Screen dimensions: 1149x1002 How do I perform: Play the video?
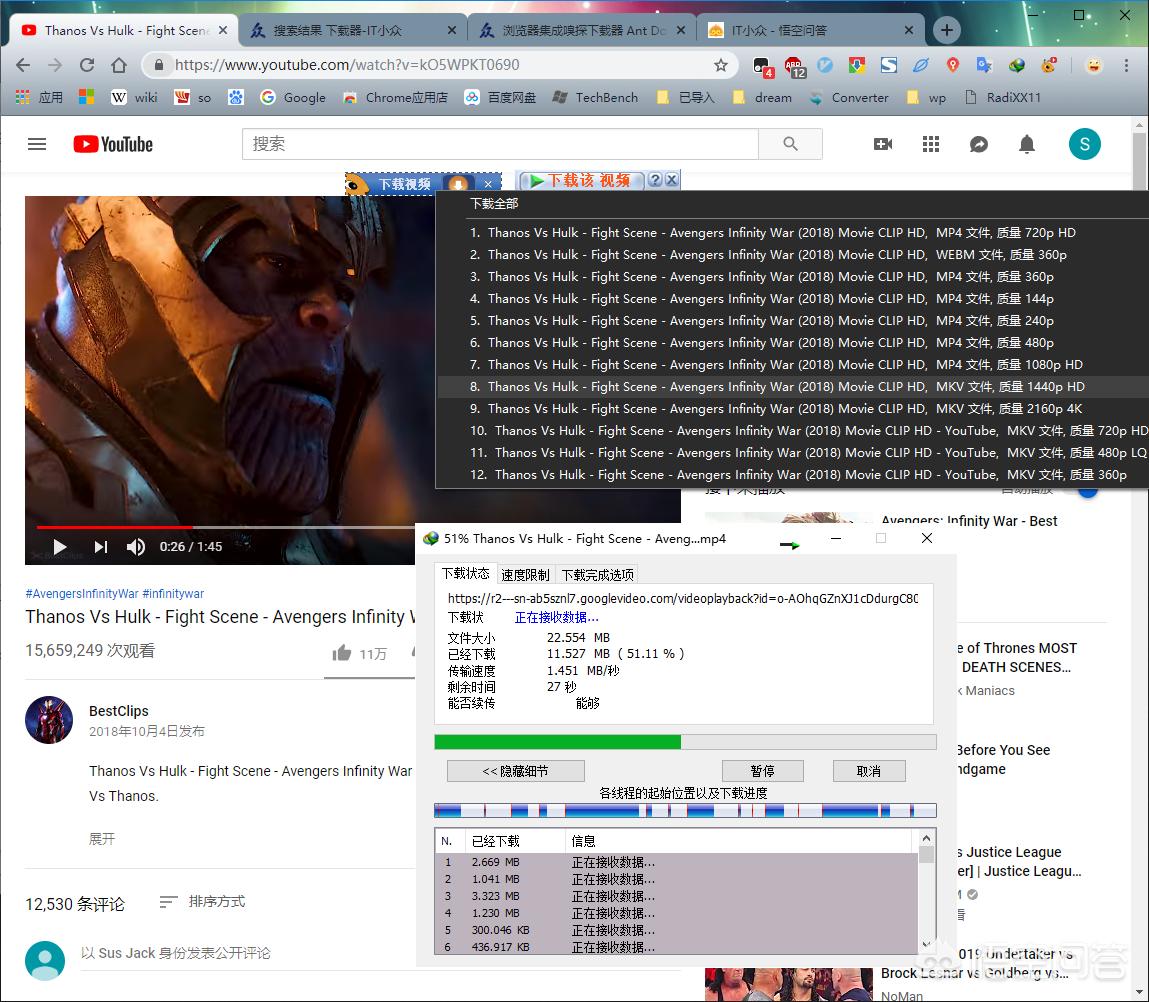click(x=60, y=547)
